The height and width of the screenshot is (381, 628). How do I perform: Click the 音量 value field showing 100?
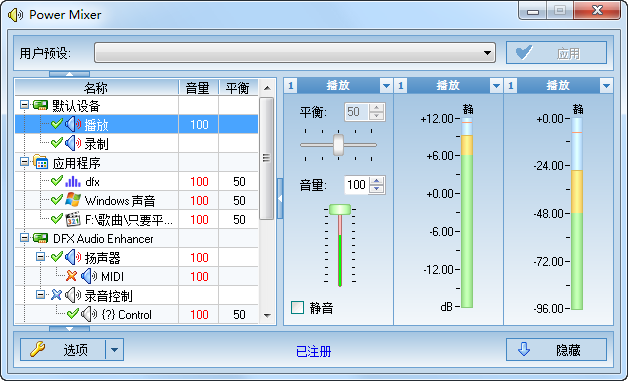(x=356, y=185)
